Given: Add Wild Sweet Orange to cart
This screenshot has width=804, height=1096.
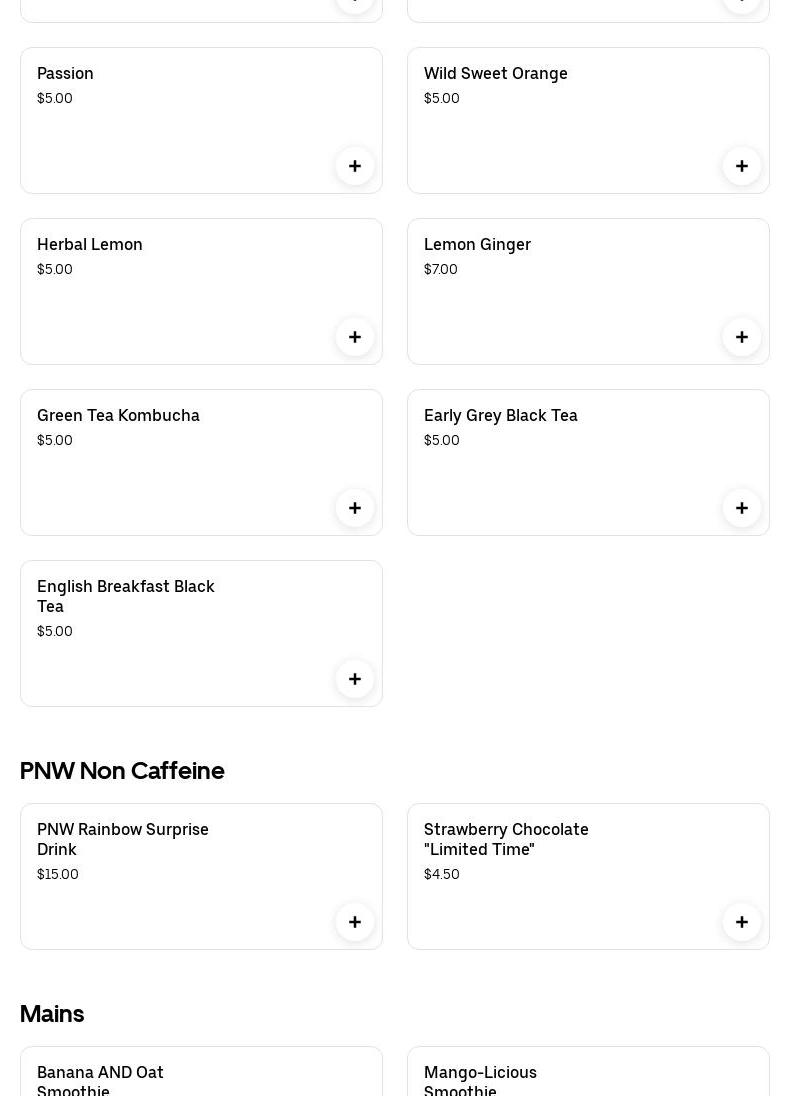Looking at the screenshot, I should coord(742,166).
